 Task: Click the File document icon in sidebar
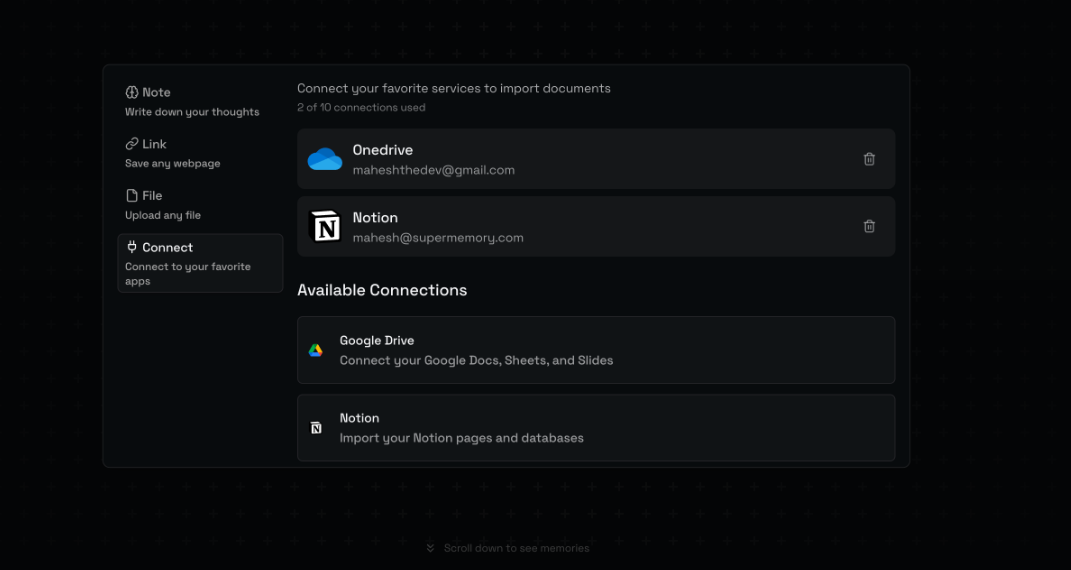[132, 196]
